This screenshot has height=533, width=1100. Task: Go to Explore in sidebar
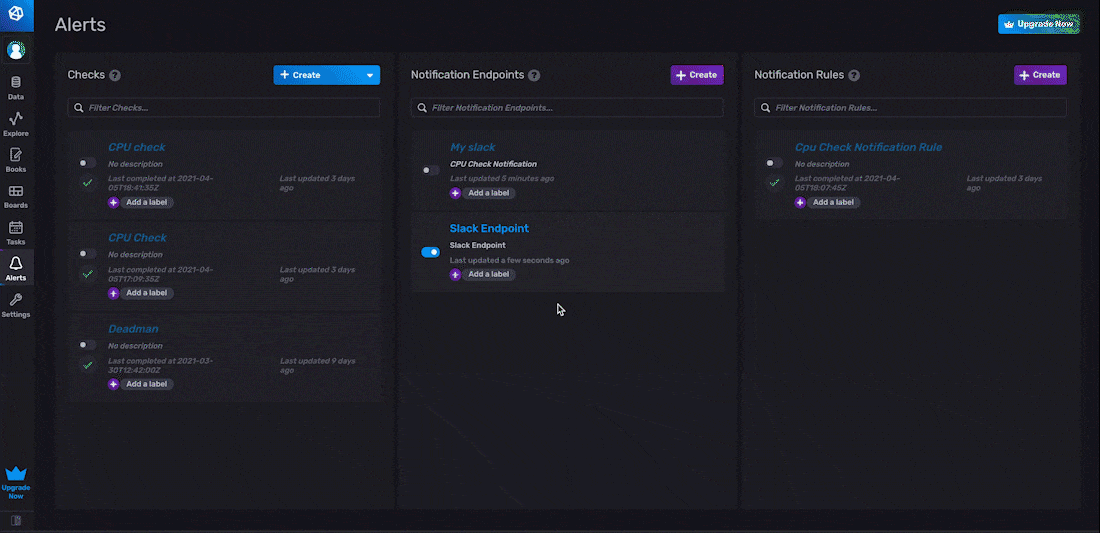click(15, 125)
